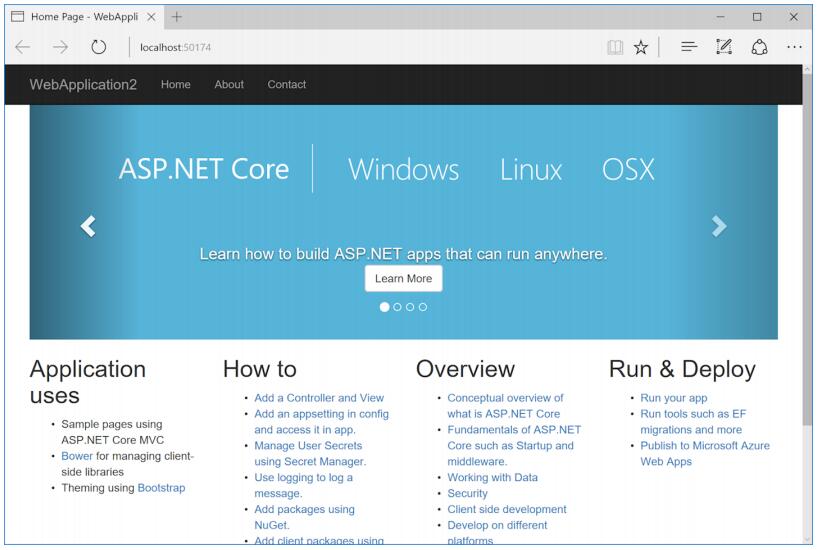Open Manage User Secrets link

[310, 454]
